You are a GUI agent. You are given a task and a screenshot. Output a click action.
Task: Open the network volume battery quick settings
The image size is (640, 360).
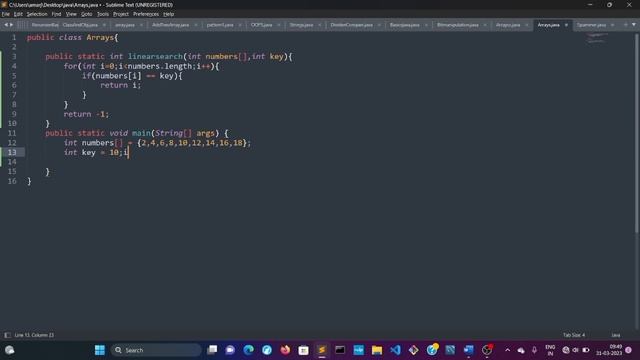(576, 350)
